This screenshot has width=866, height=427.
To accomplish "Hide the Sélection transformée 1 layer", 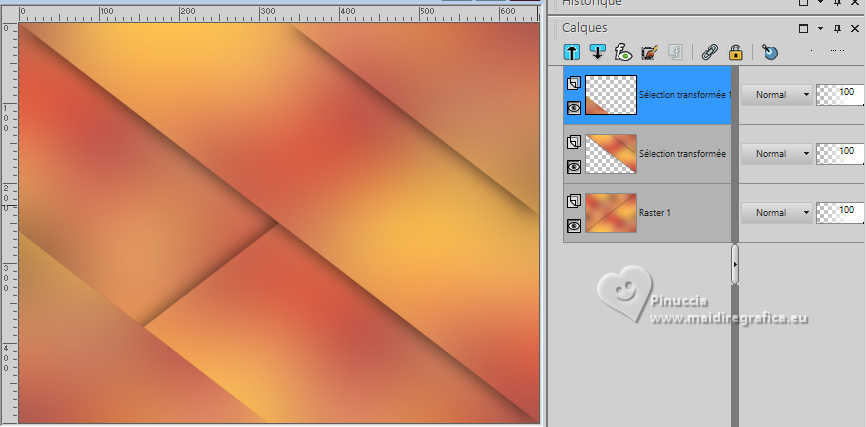I will pos(574,108).
